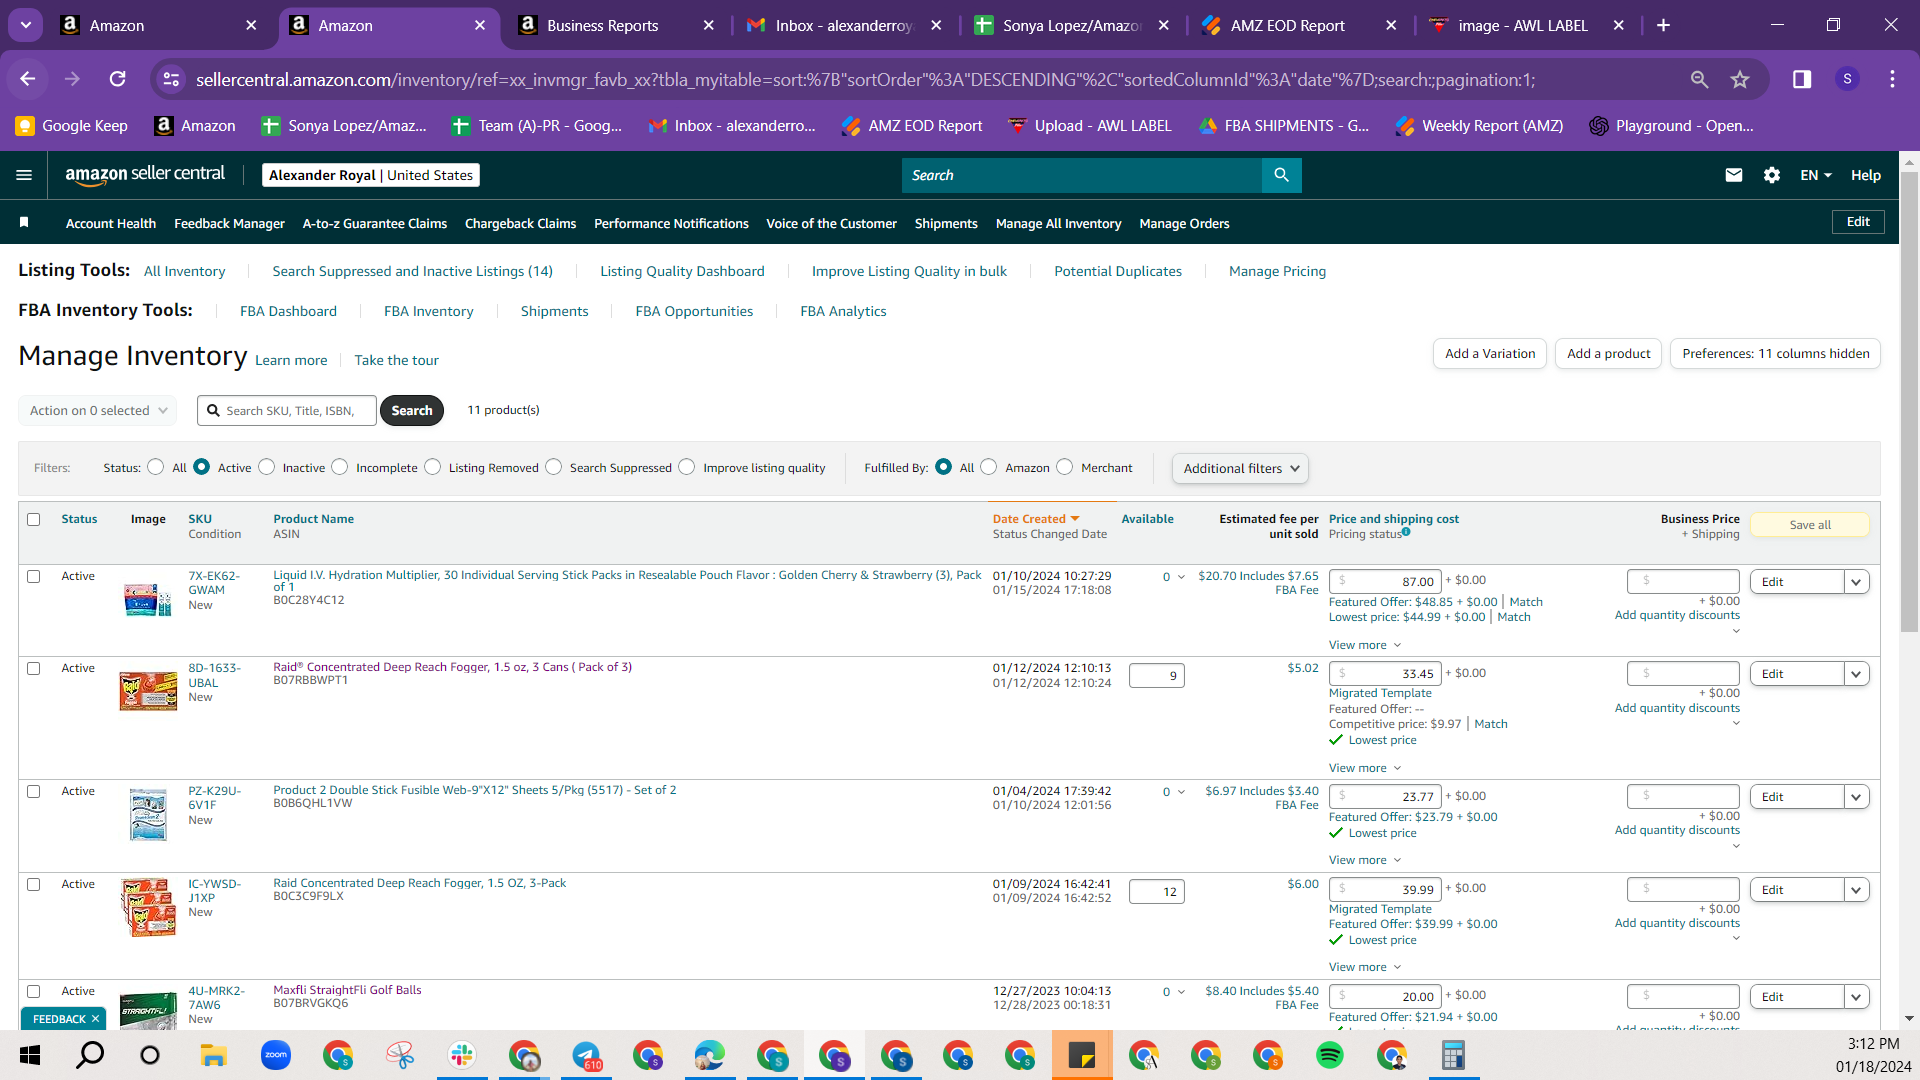Open Sticky Notes from the taskbar
Viewport: 1920px width, 1080px height.
tap(1082, 1055)
